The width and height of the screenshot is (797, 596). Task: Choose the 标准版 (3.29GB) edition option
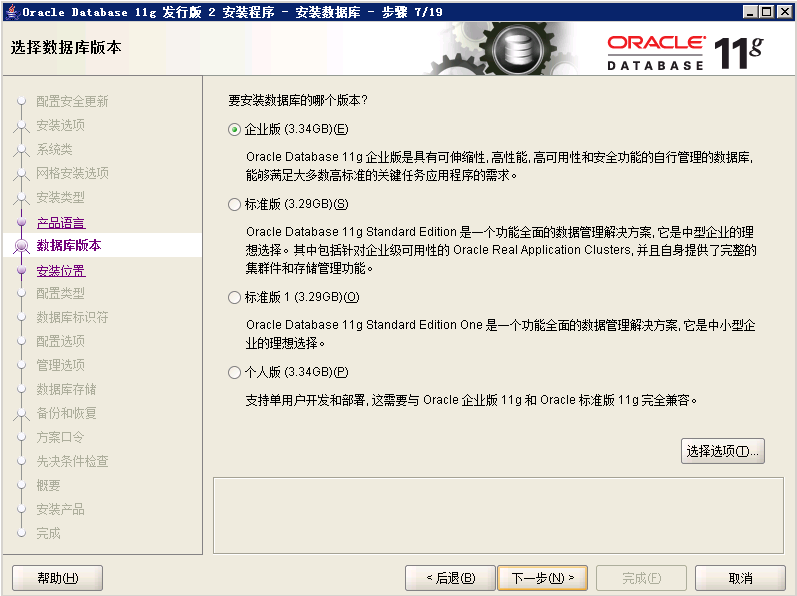coord(234,204)
